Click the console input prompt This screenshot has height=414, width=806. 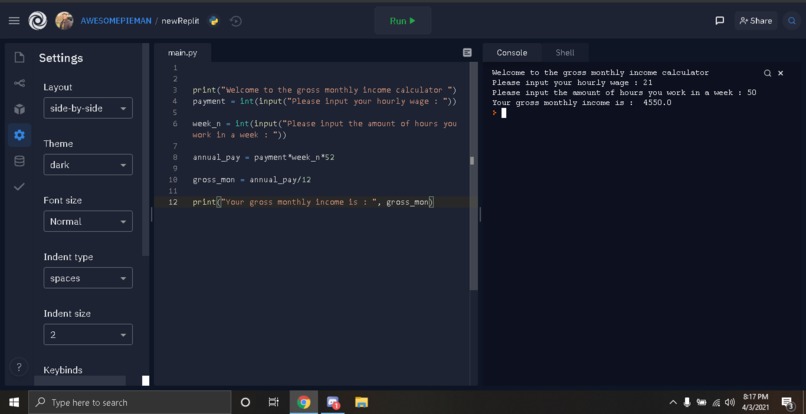tap(504, 113)
